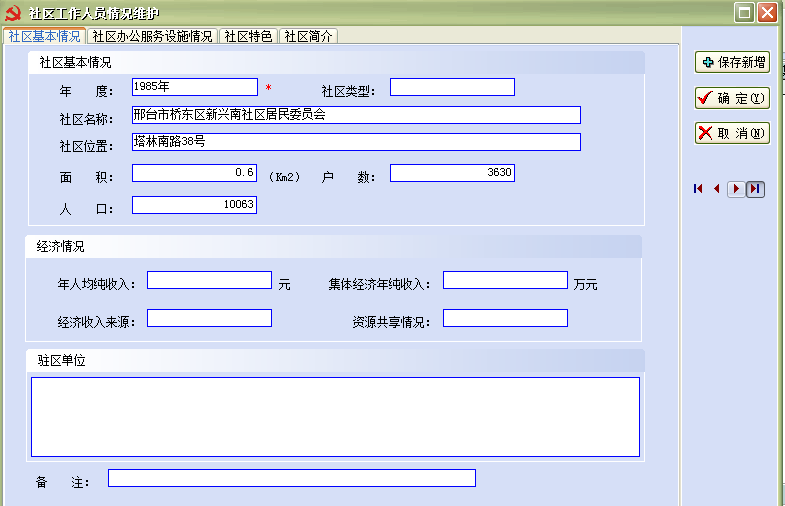
Task: Go to the first record
Action: point(698,189)
